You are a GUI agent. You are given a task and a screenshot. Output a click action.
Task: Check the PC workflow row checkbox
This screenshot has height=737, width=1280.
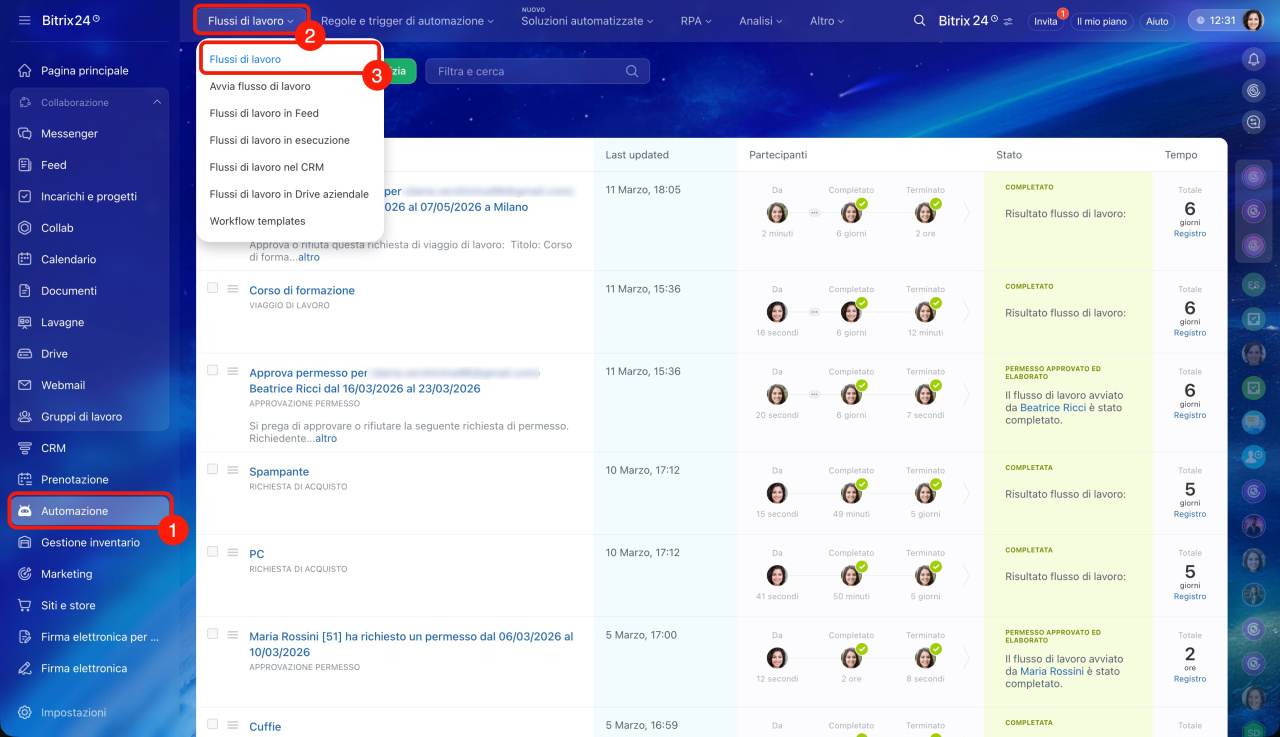coord(212,551)
